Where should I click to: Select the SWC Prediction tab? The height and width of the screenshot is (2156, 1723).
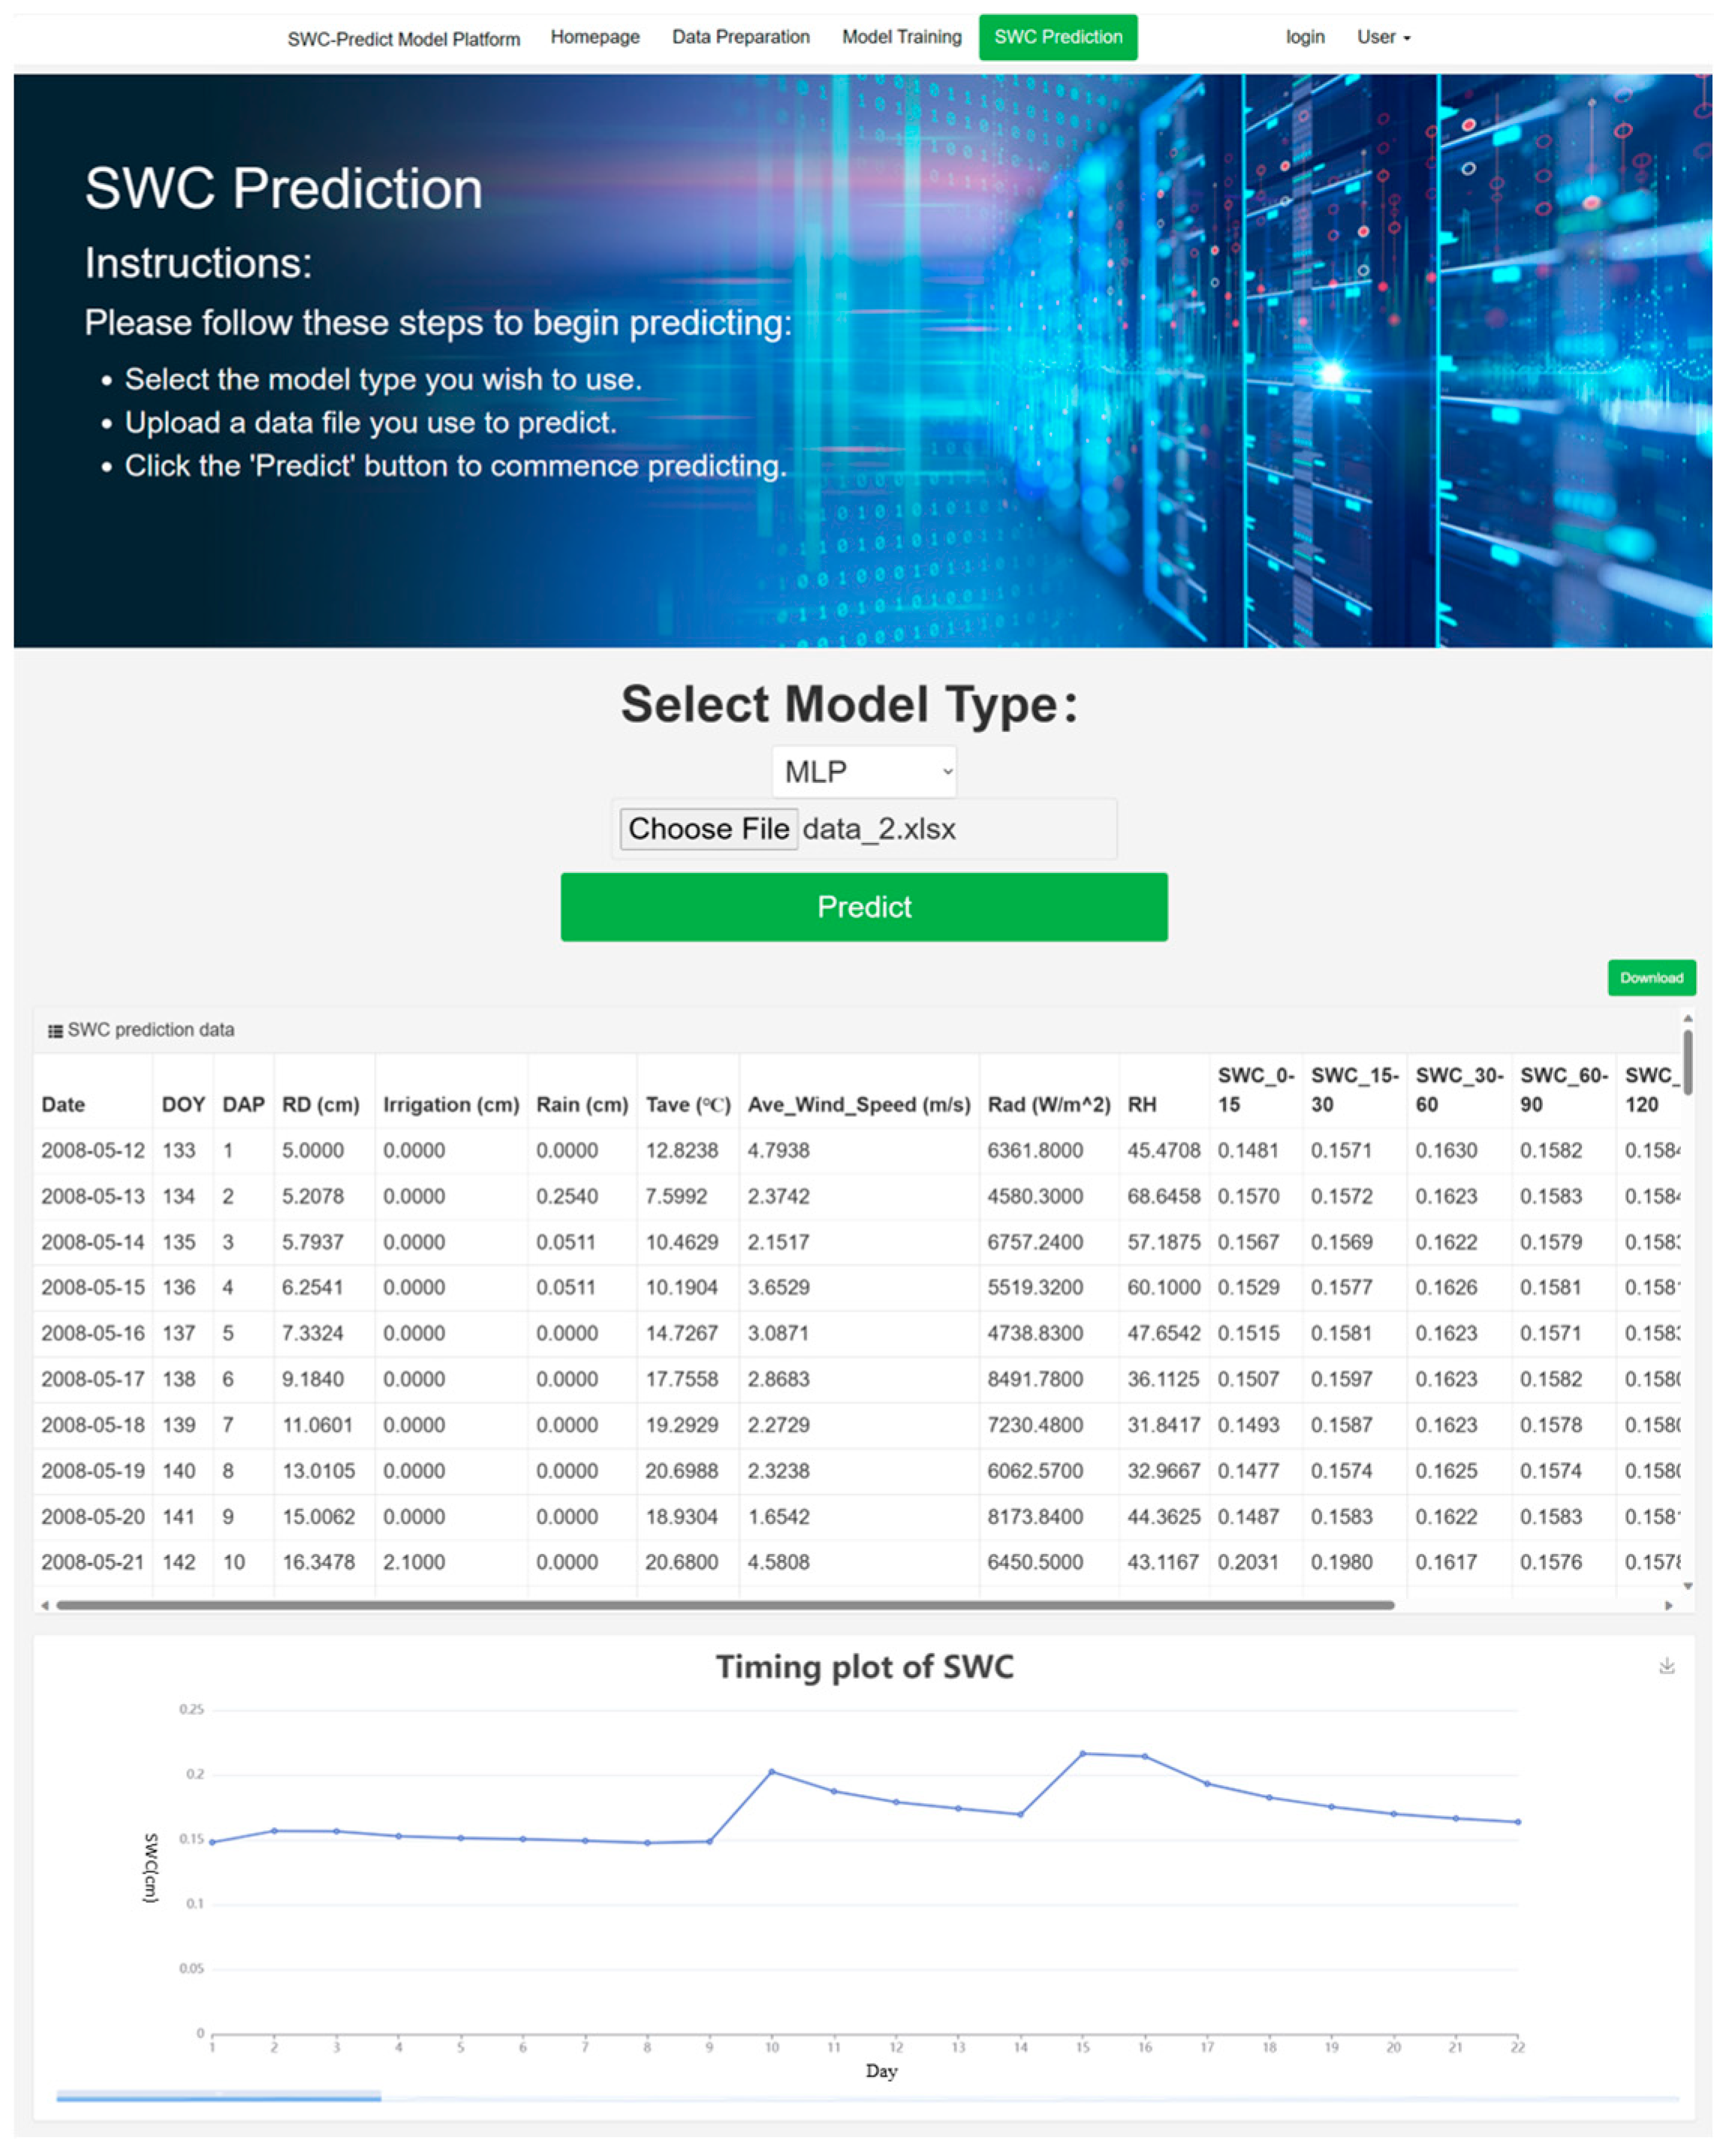(1057, 37)
